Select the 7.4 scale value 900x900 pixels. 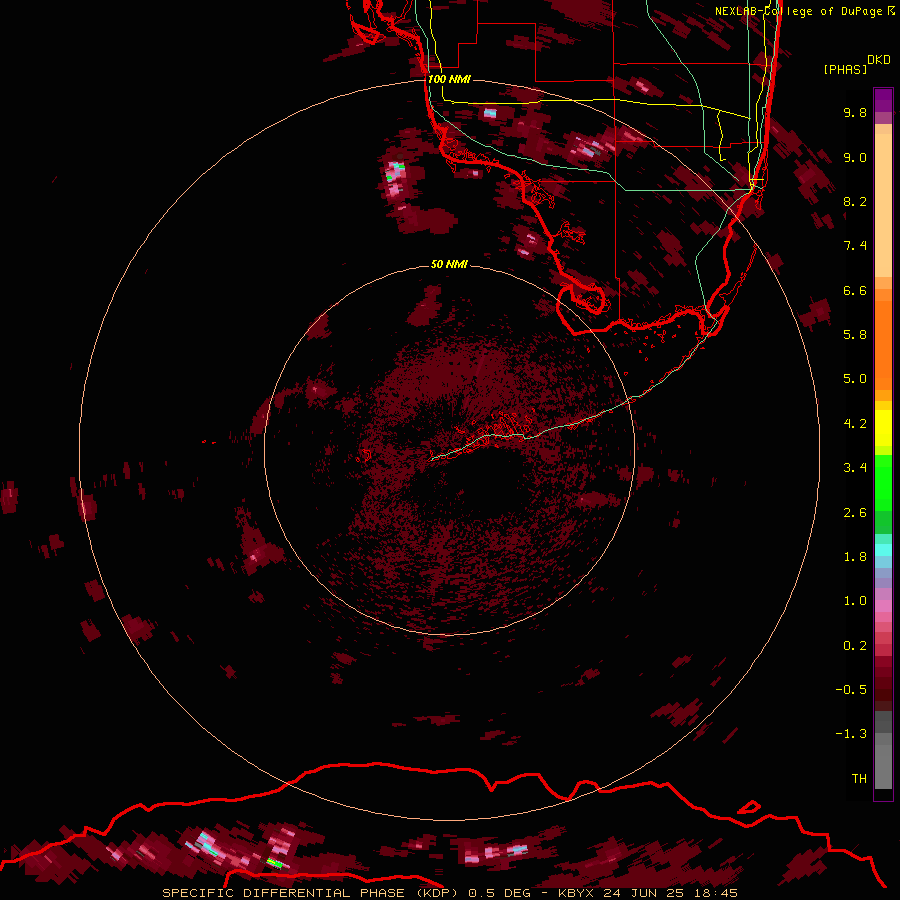[855, 246]
